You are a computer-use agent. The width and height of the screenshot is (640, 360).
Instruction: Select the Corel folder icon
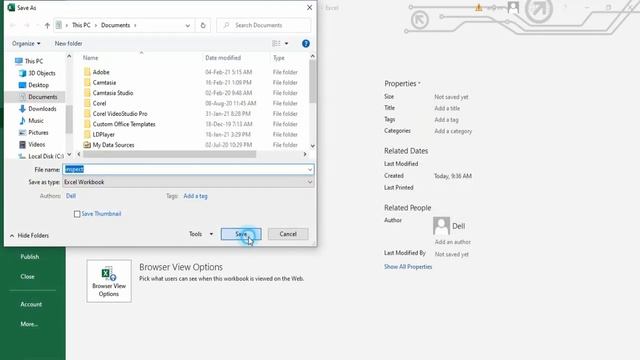pos(87,103)
